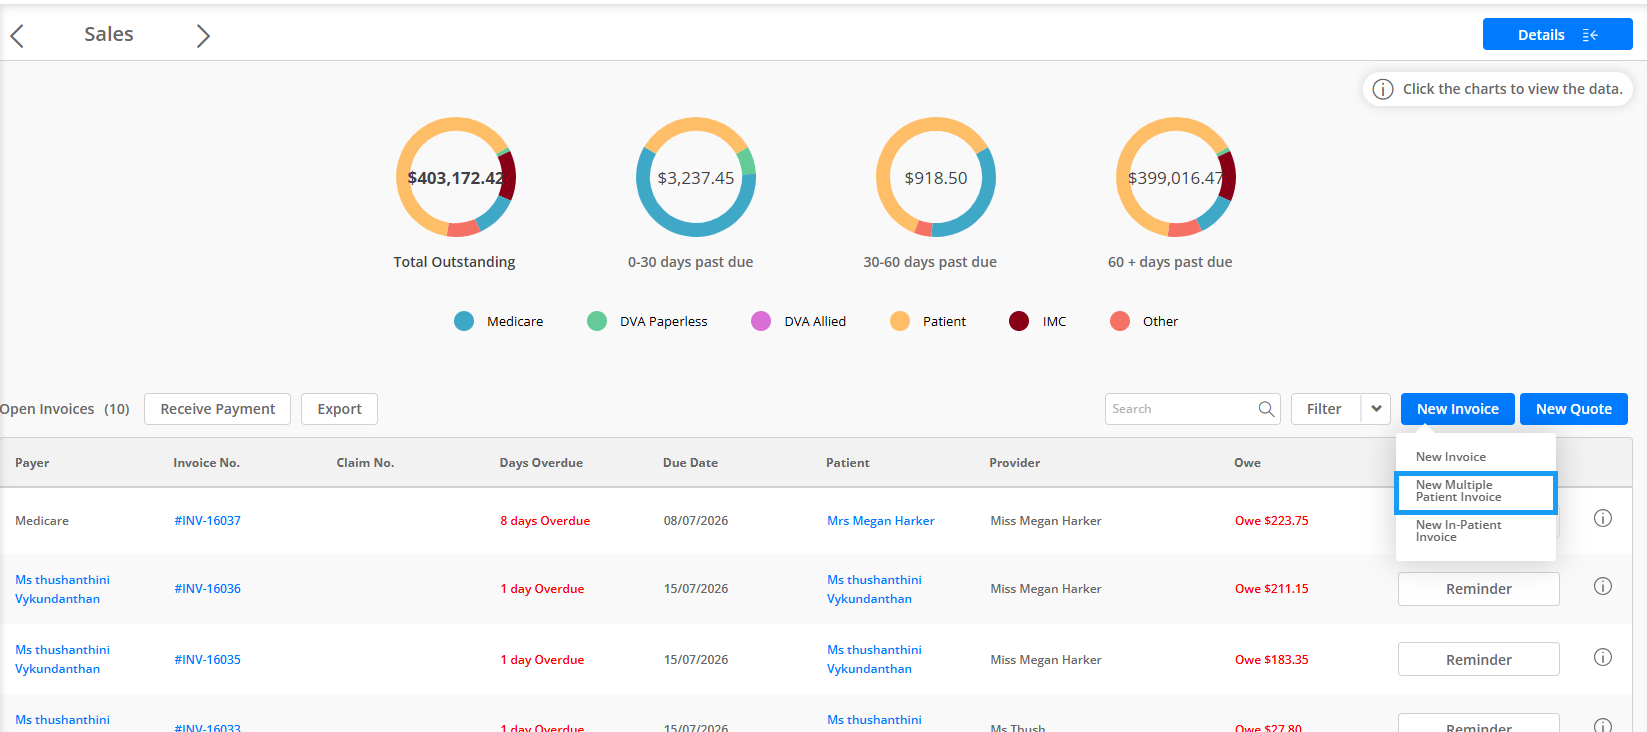
Task: Click the search magnifier icon
Action: tap(1266, 409)
